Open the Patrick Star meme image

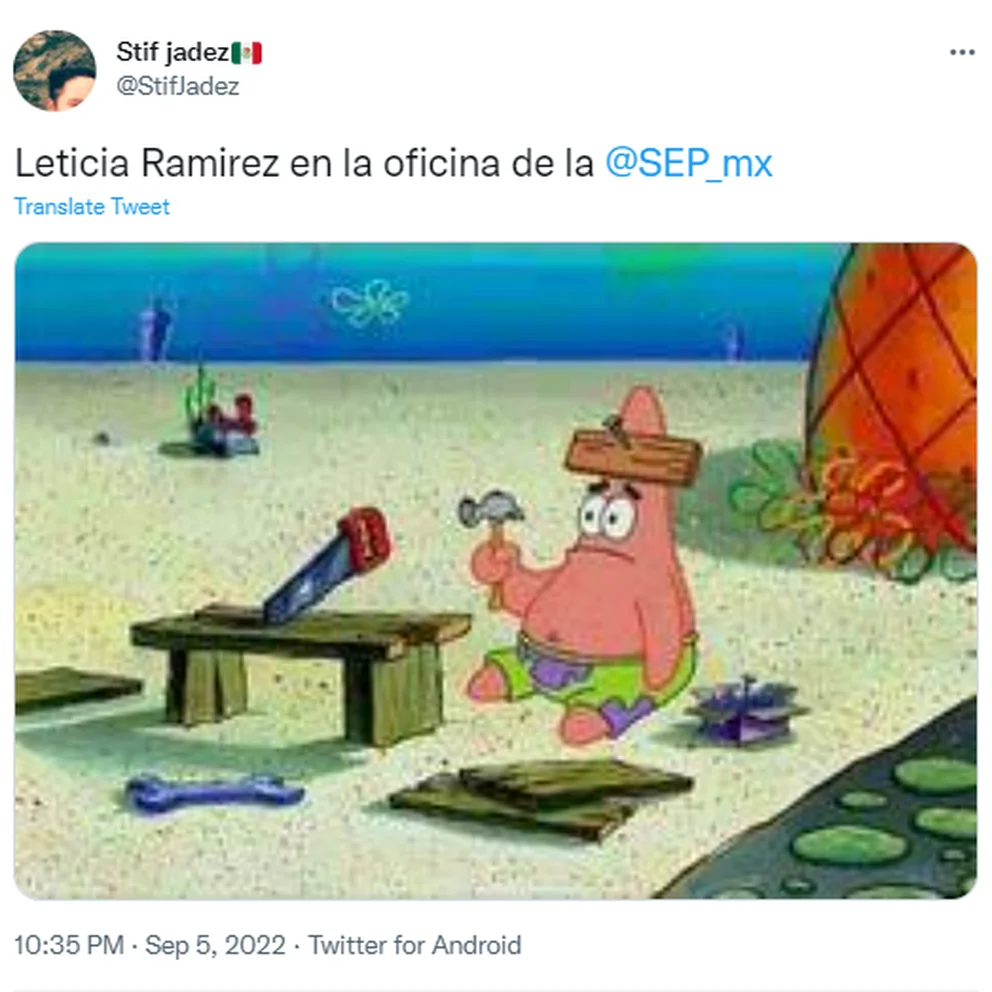pyautogui.click(x=495, y=571)
